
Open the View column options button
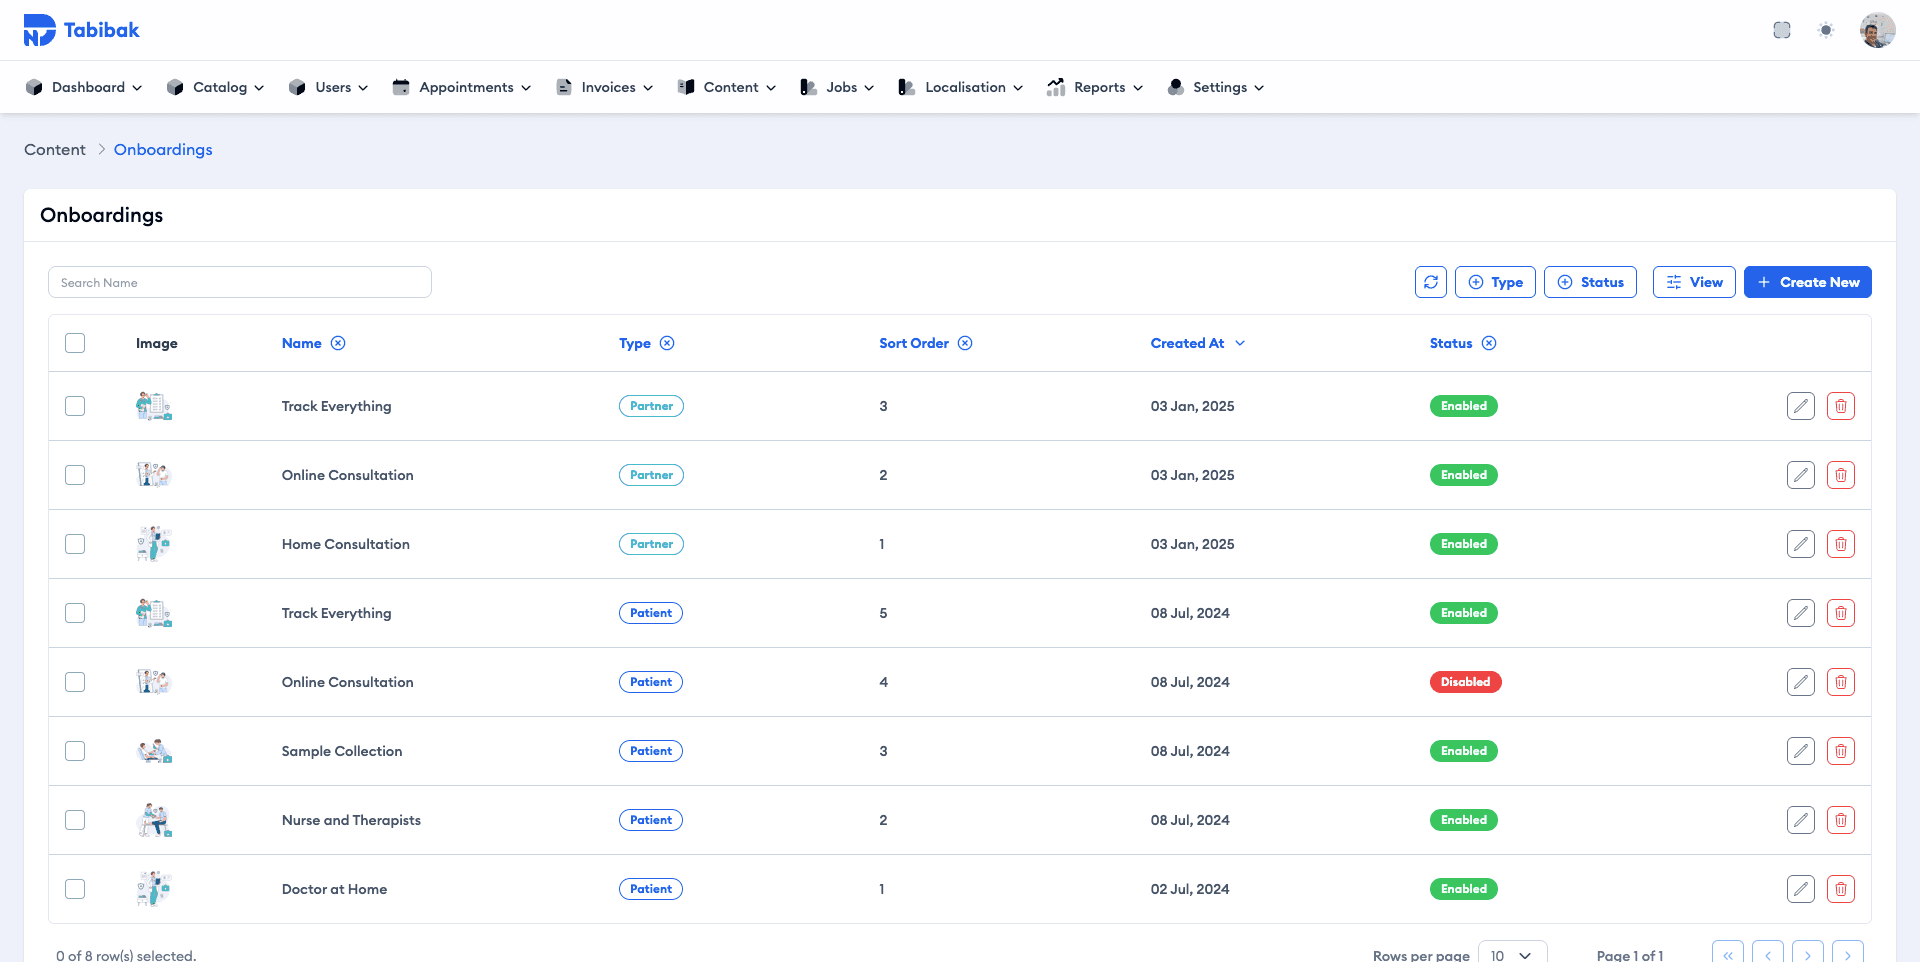1694,282
